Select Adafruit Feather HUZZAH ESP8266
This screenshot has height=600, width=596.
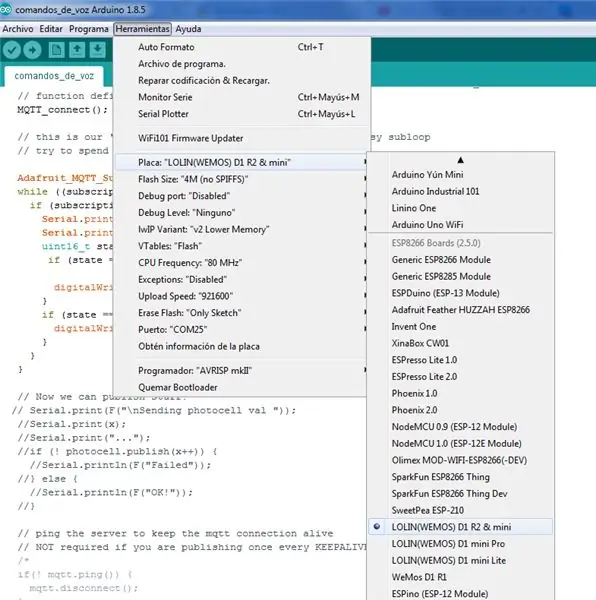click(x=461, y=310)
